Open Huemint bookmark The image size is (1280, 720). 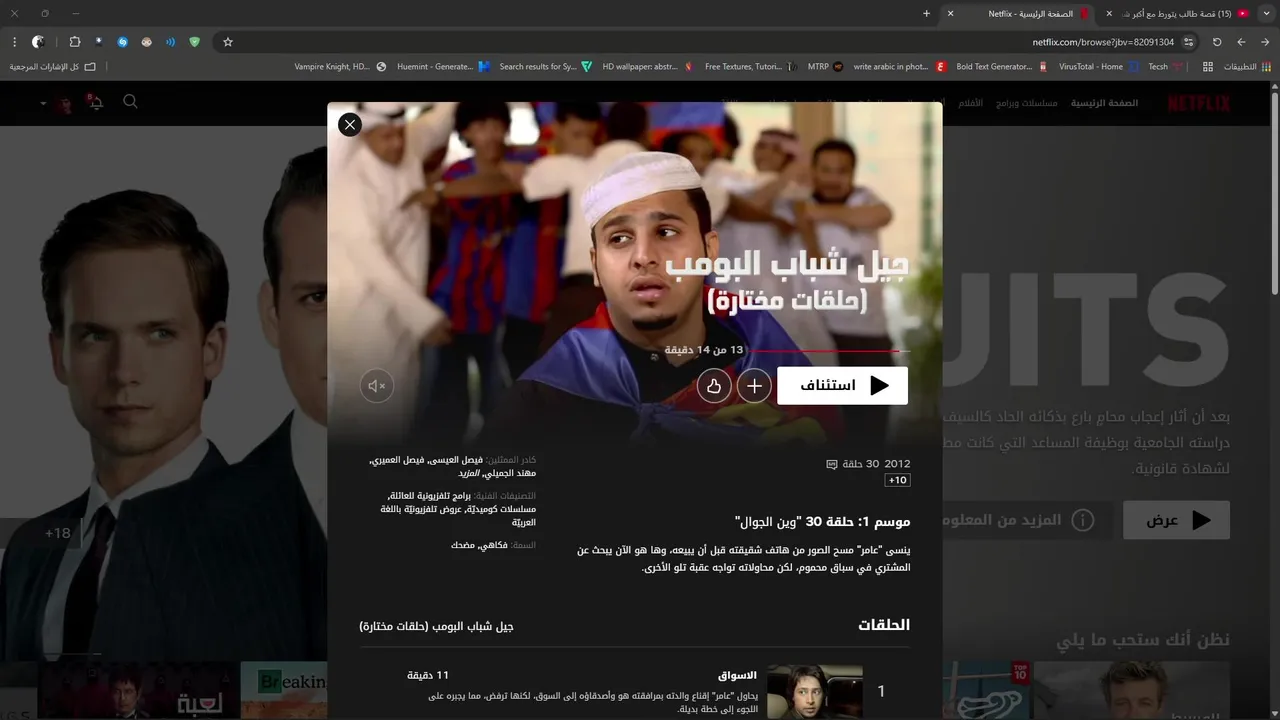pos(442,67)
